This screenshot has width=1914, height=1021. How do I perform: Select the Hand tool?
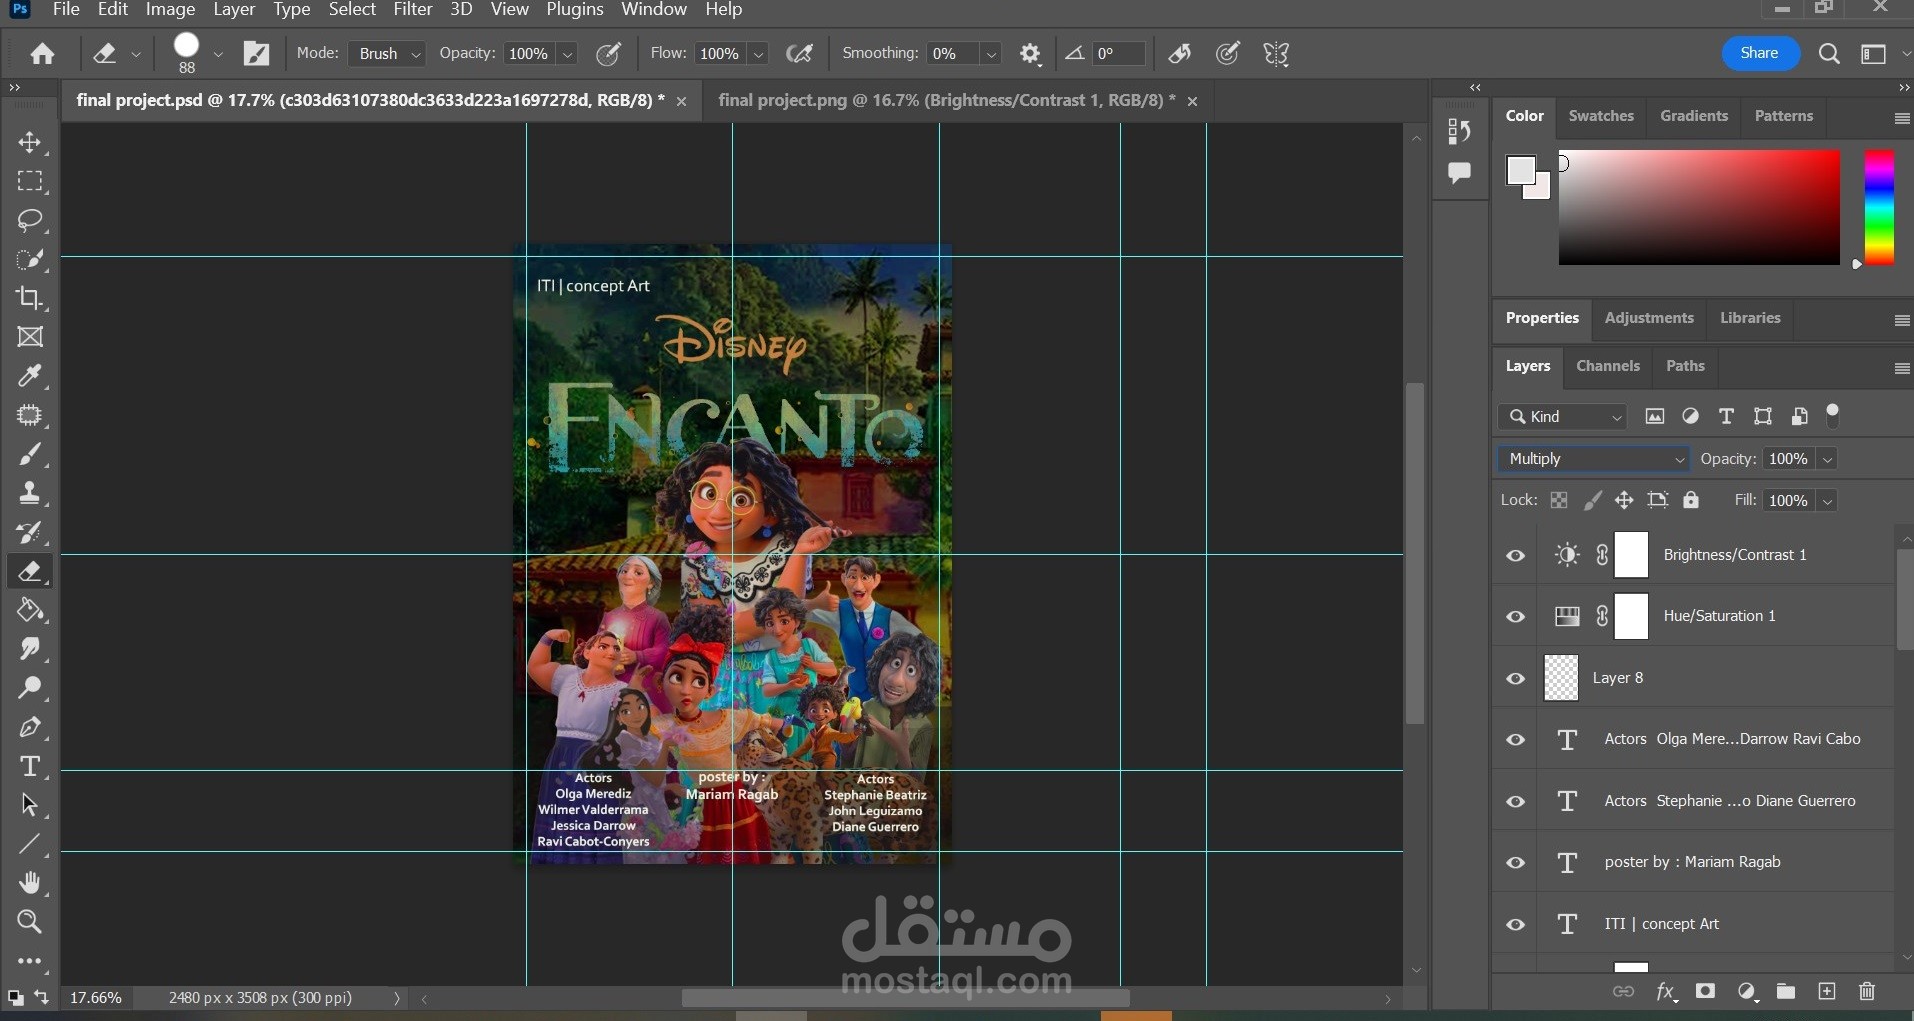tap(30, 883)
